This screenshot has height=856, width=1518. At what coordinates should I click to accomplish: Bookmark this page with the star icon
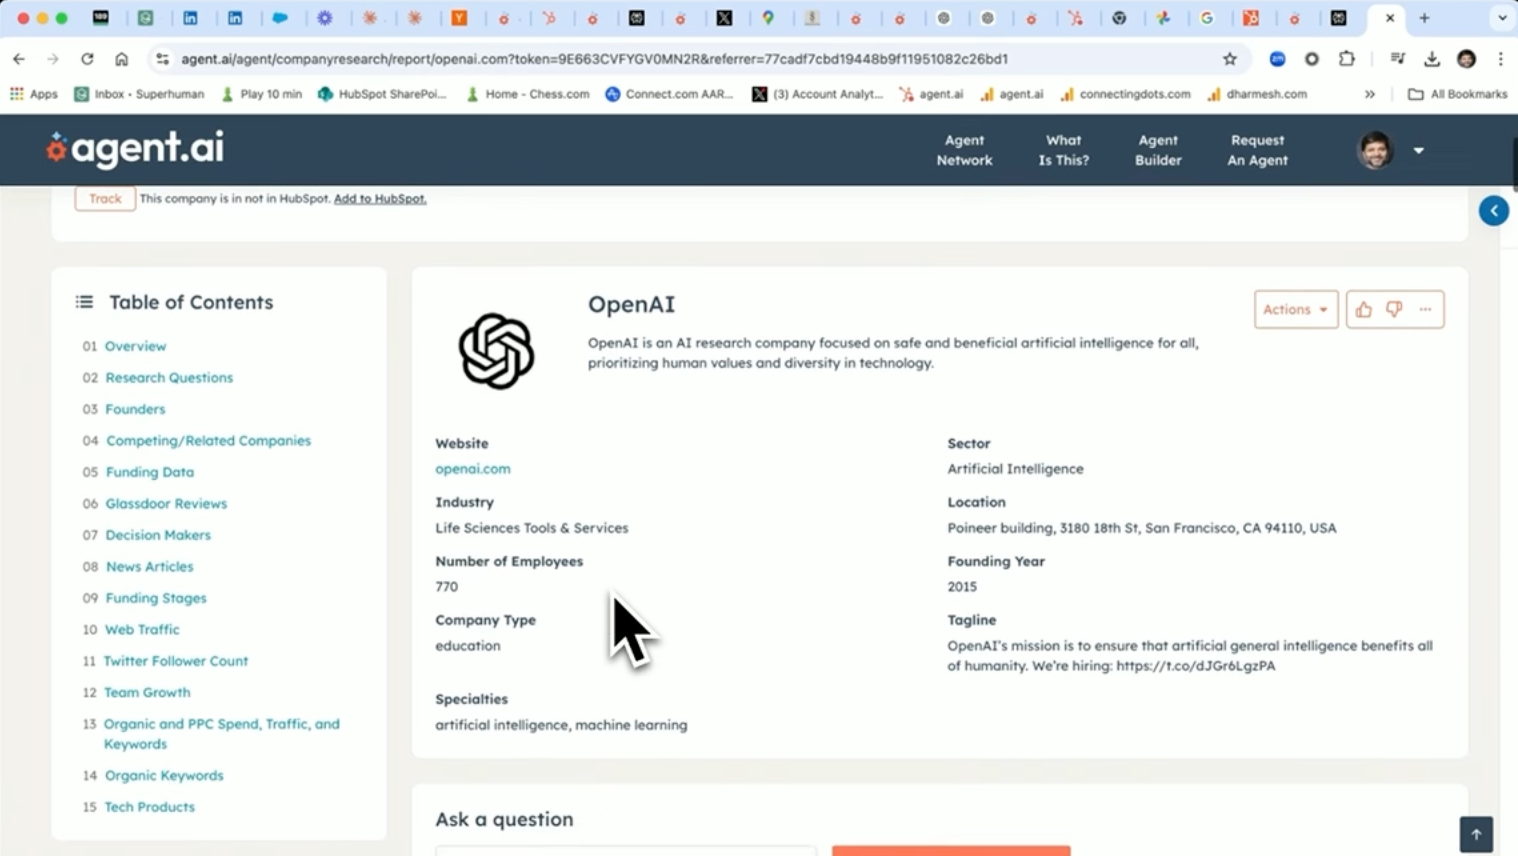[x=1230, y=59]
